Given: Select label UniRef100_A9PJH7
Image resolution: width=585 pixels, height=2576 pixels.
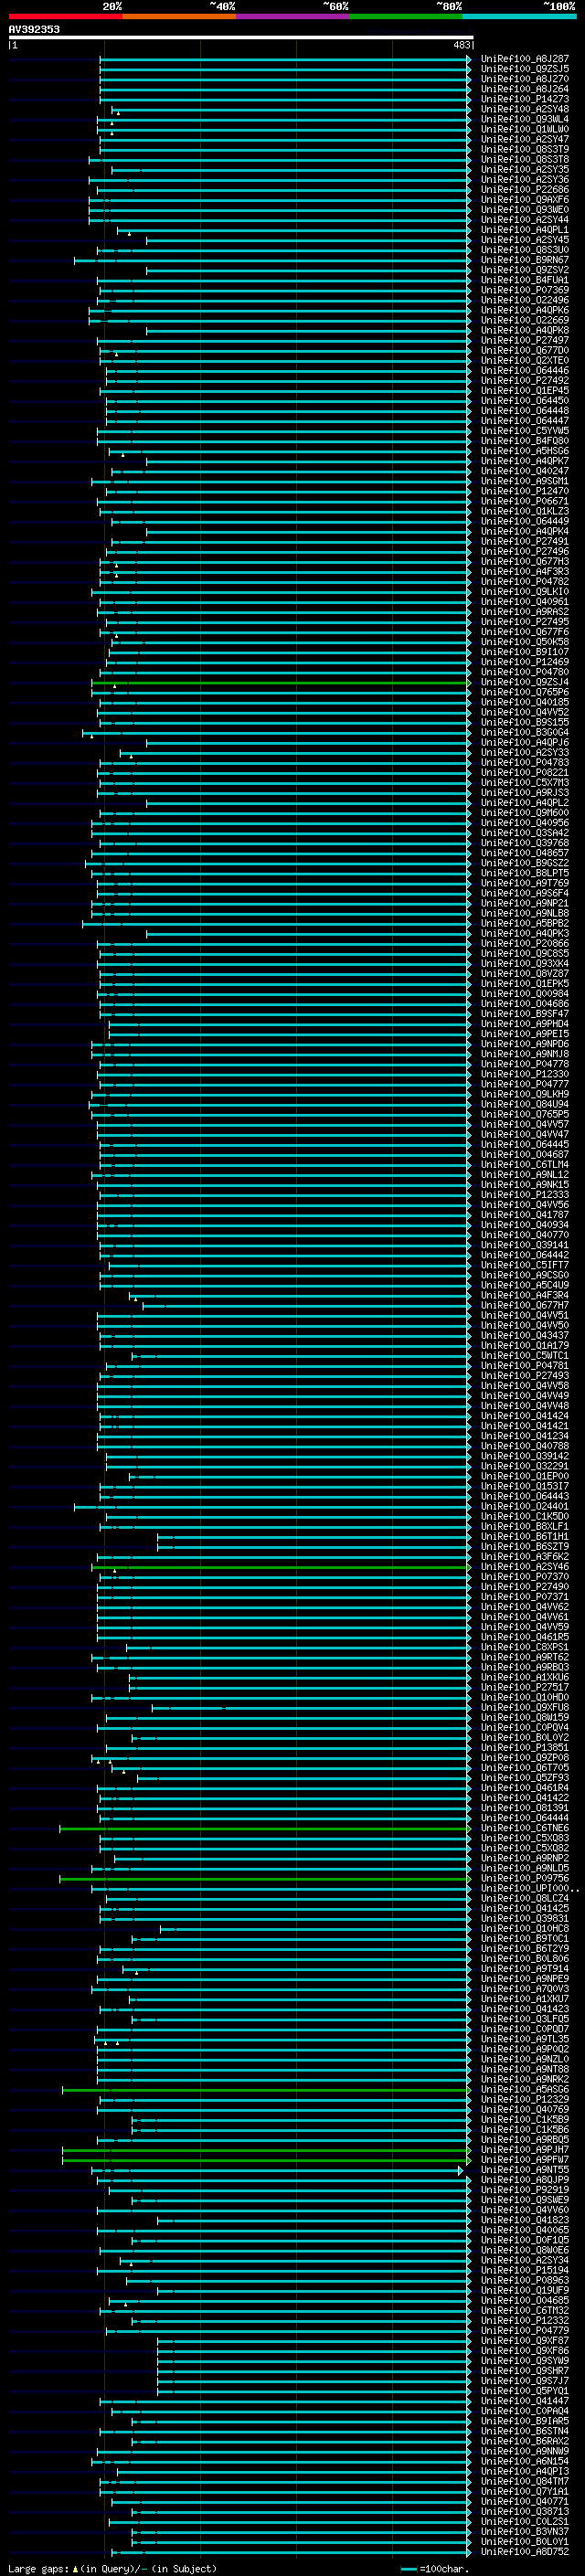Looking at the screenshot, I should pos(525,2149).
